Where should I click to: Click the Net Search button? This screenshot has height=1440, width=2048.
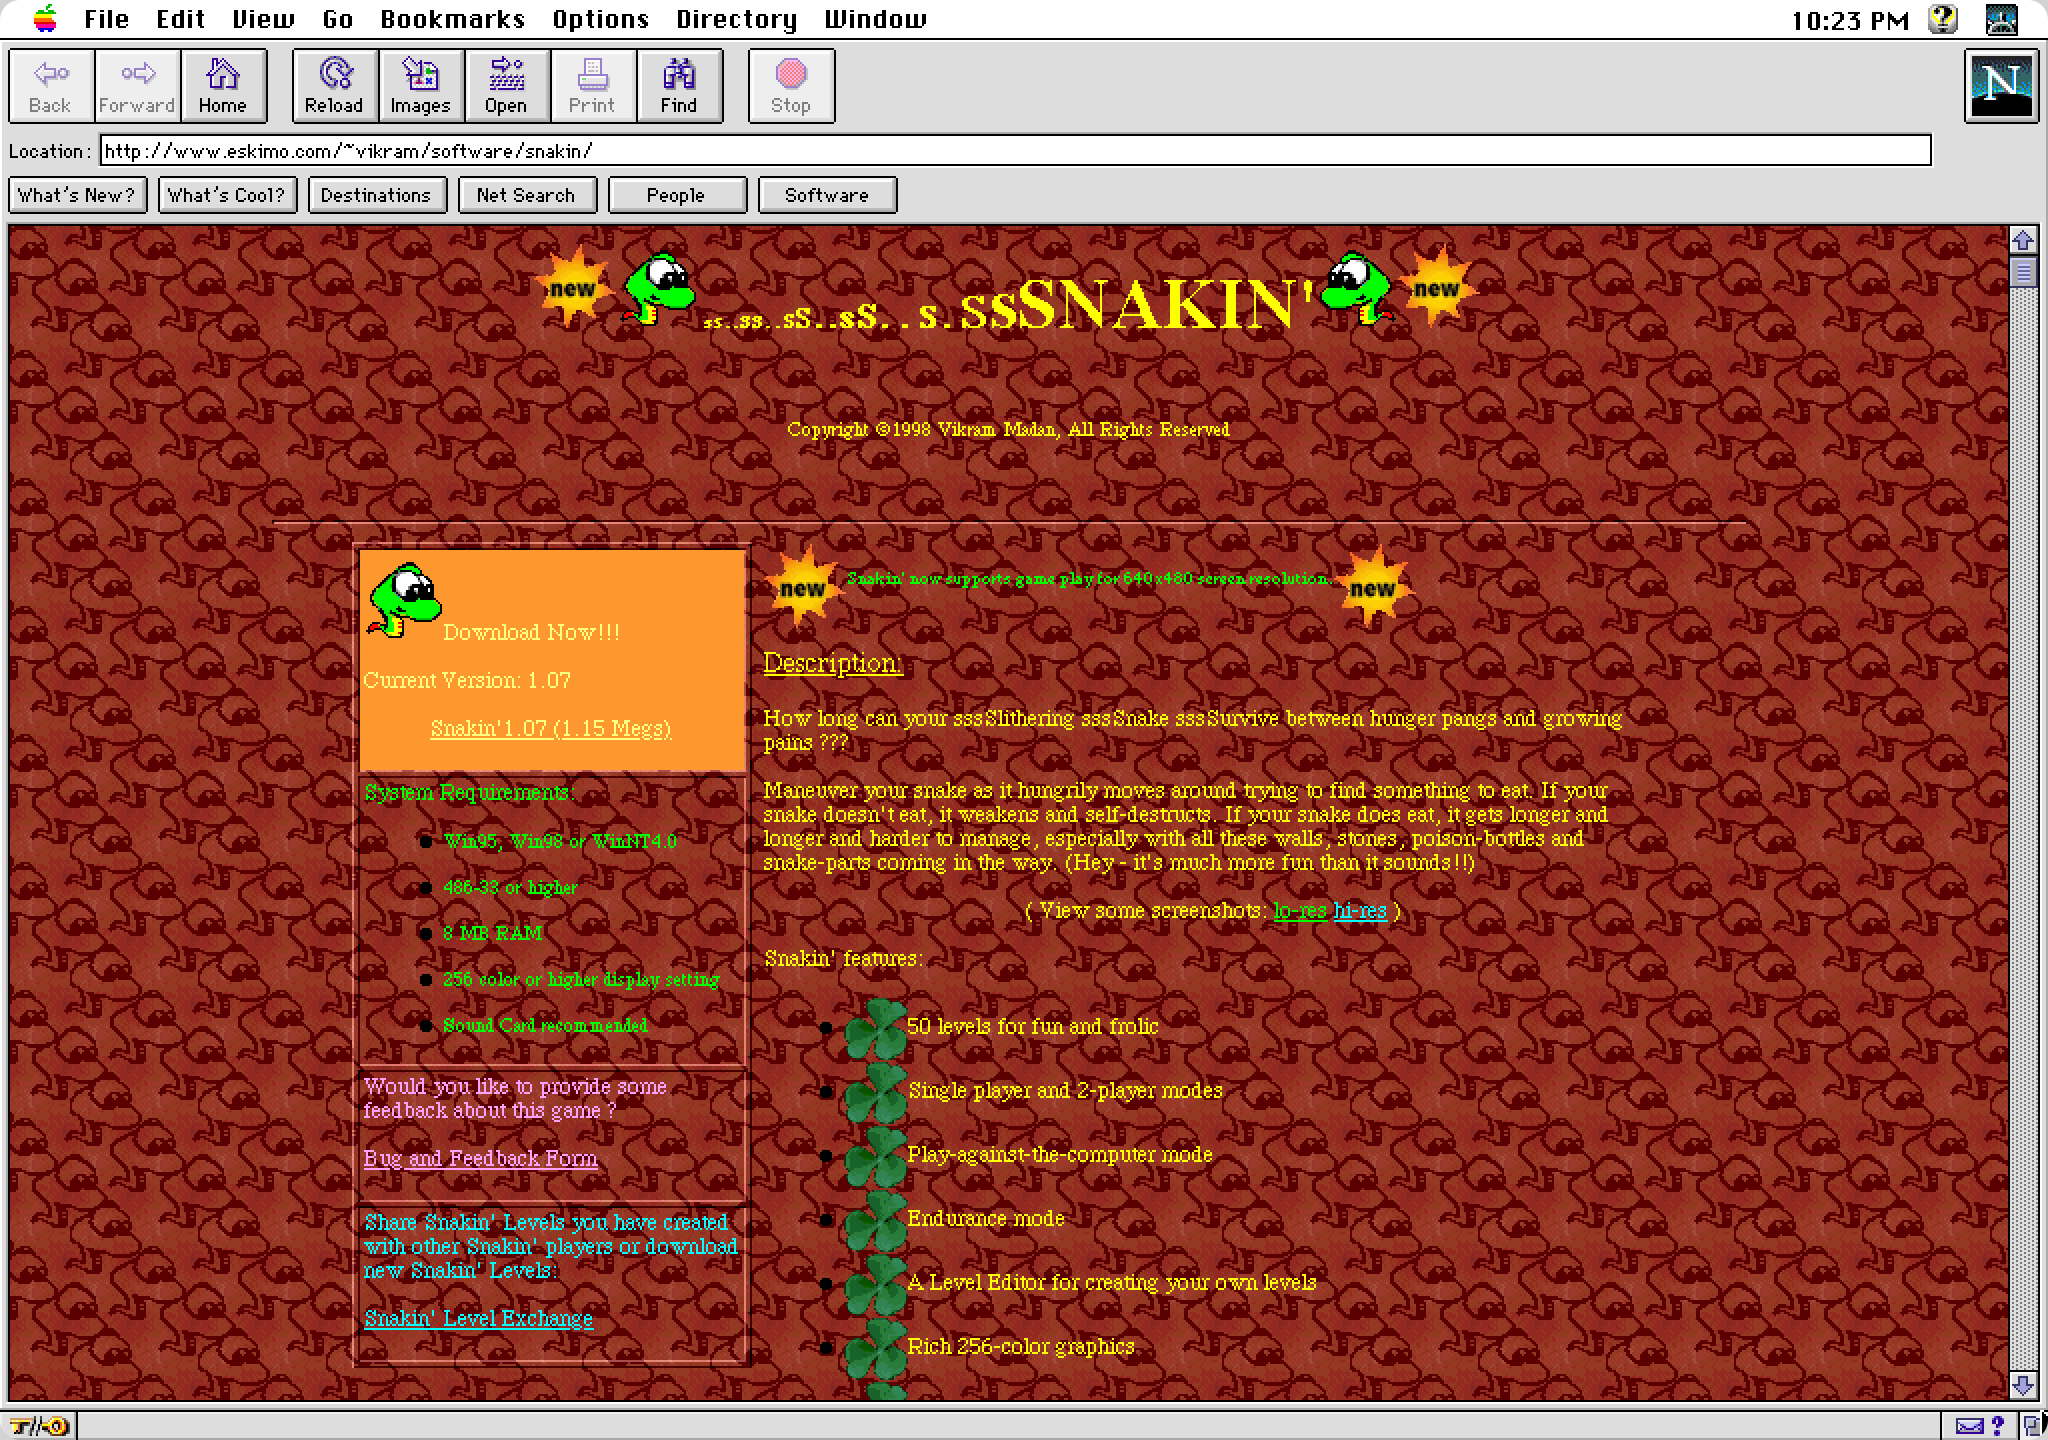526,195
